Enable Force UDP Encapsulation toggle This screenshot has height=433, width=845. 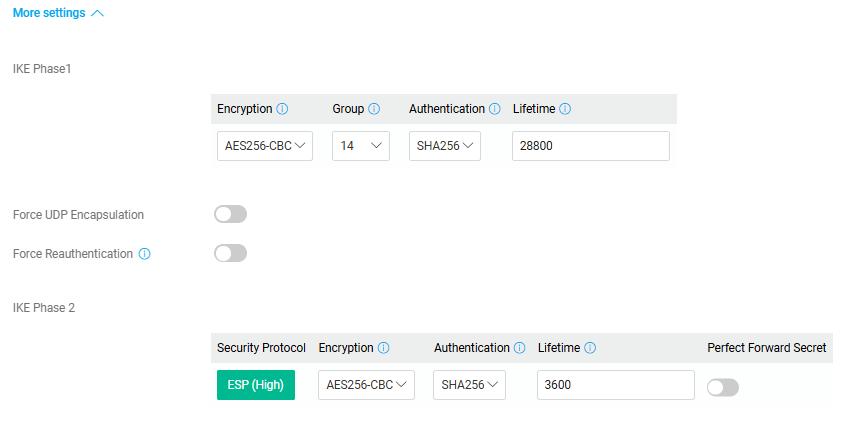(230, 214)
